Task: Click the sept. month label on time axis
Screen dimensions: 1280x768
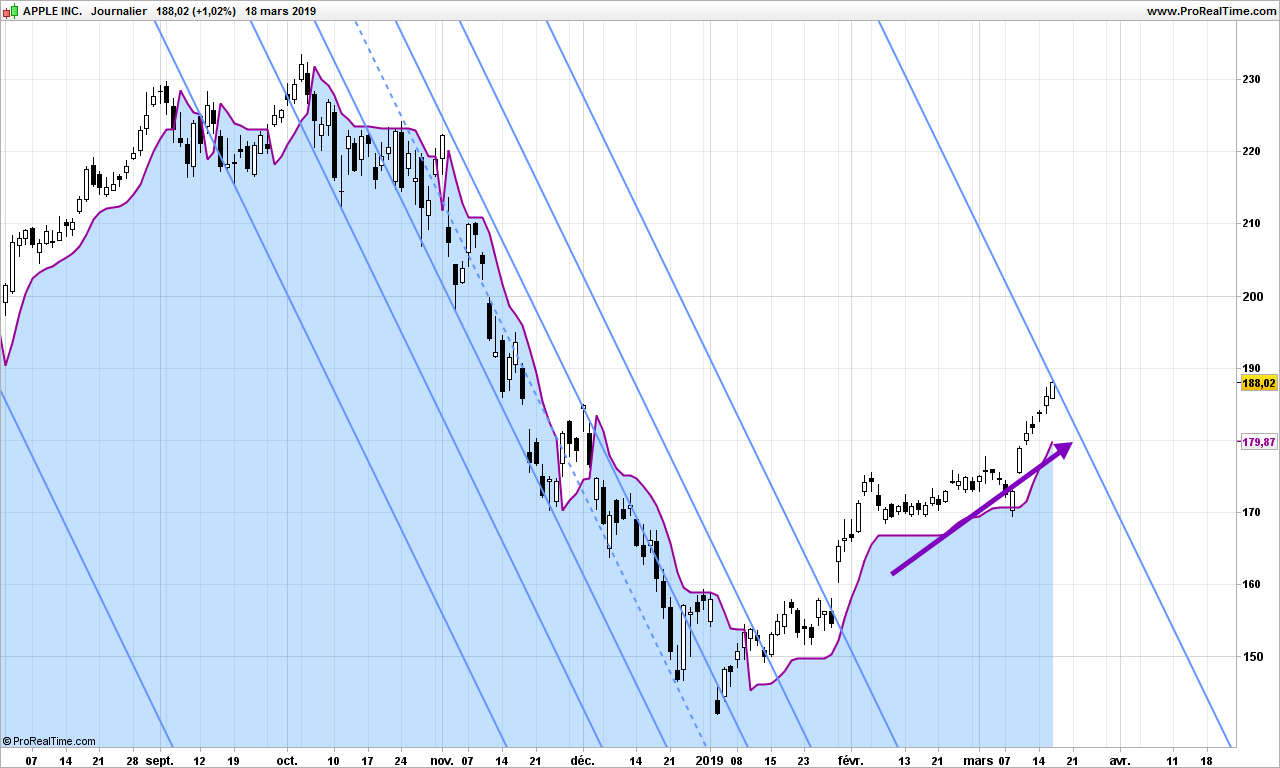Action: (160, 760)
